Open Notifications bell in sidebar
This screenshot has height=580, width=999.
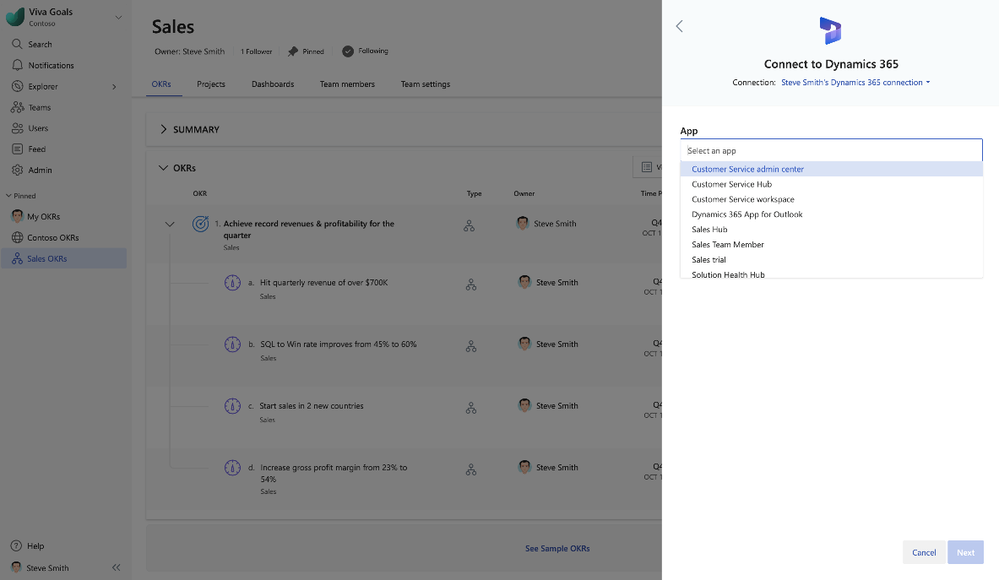click(x=17, y=65)
